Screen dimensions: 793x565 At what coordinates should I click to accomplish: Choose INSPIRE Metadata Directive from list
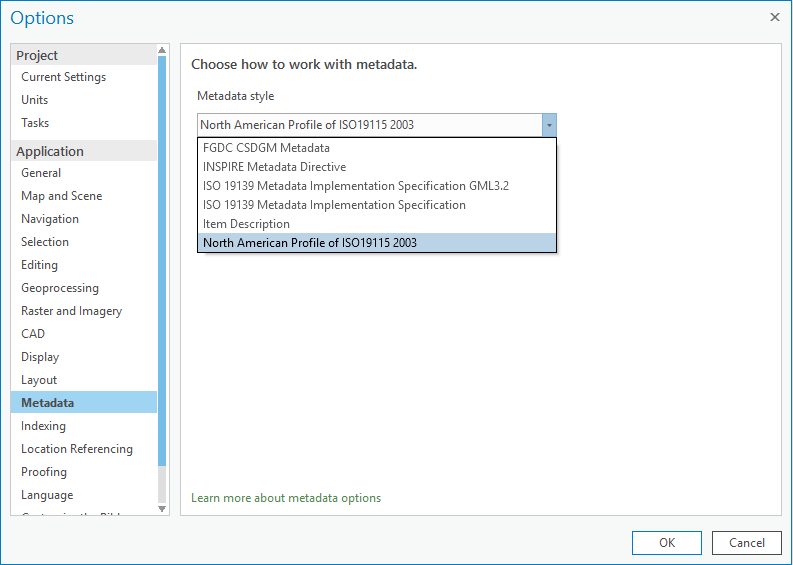point(377,167)
